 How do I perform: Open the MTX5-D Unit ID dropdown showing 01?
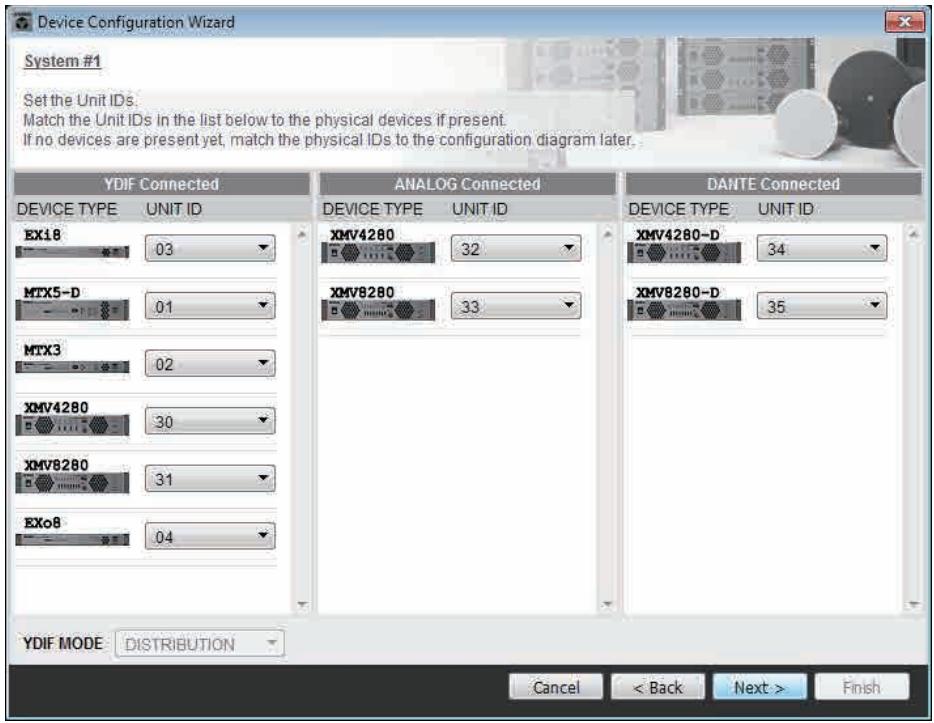coord(210,306)
